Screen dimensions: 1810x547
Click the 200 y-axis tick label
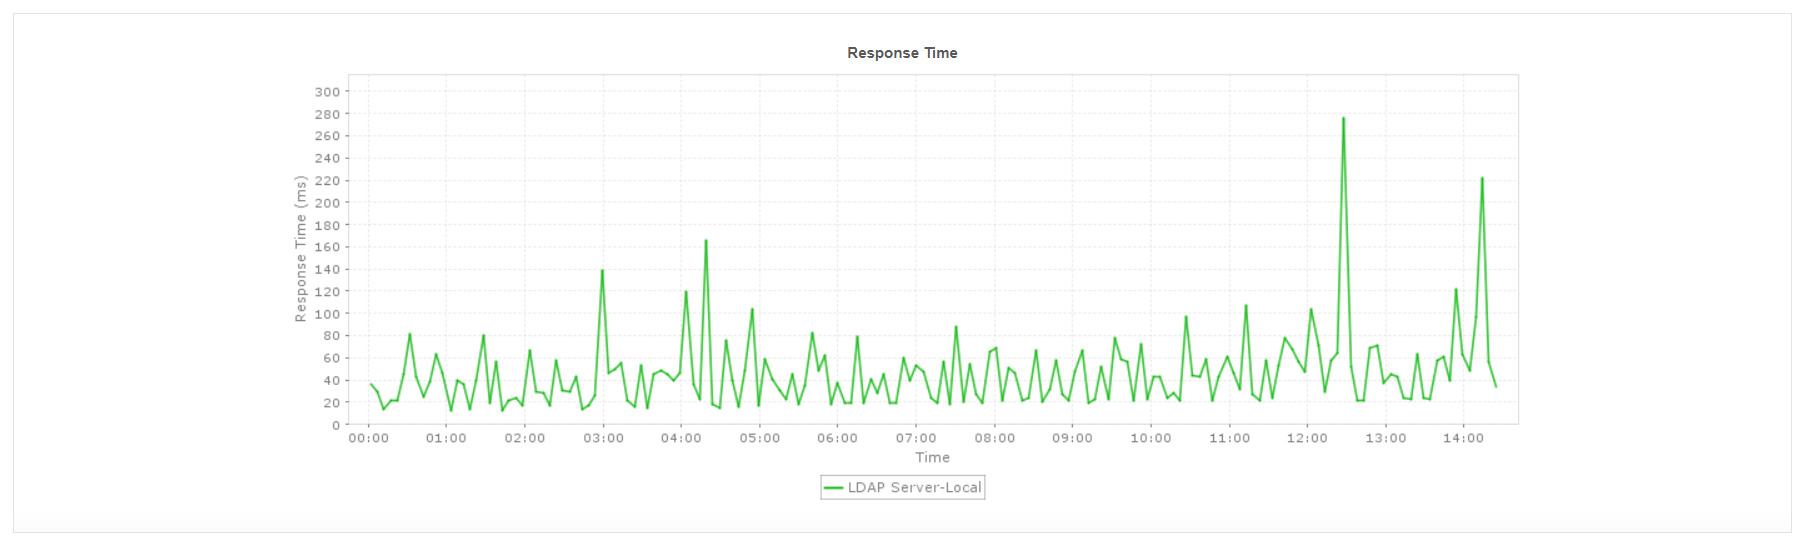tap(327, 203)
